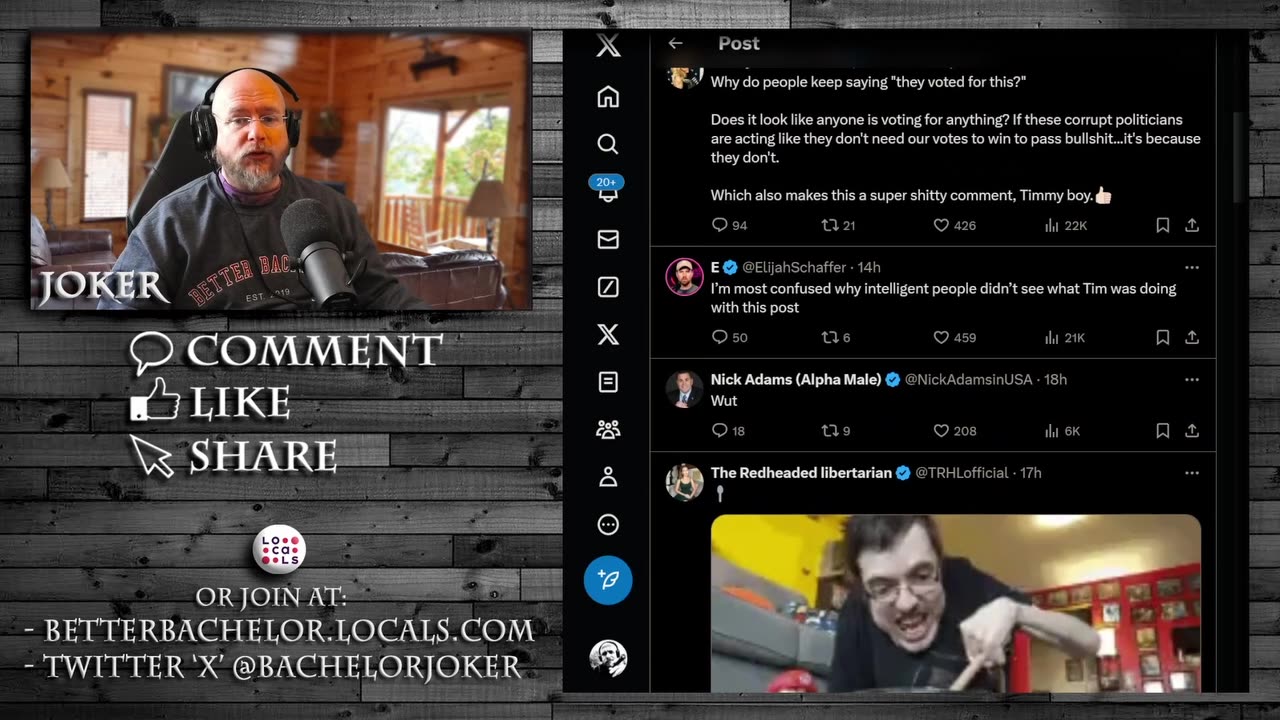The height and width of the screenshot is (720, 1280).
Task: View analytics showing 21K views
Action: tap(1064, 338)
